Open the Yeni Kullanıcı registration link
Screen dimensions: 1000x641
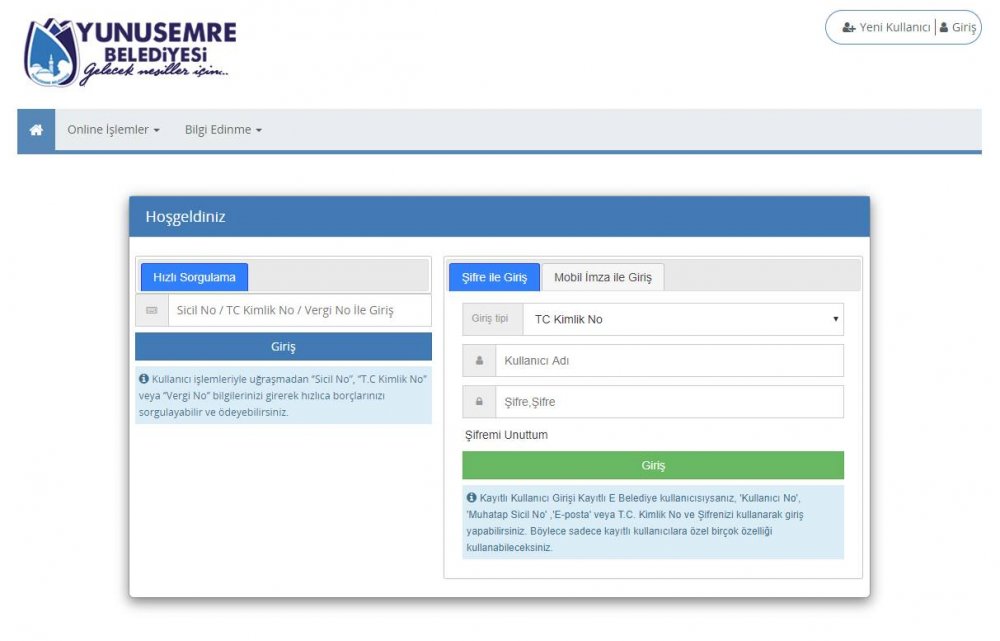[886, 28]
